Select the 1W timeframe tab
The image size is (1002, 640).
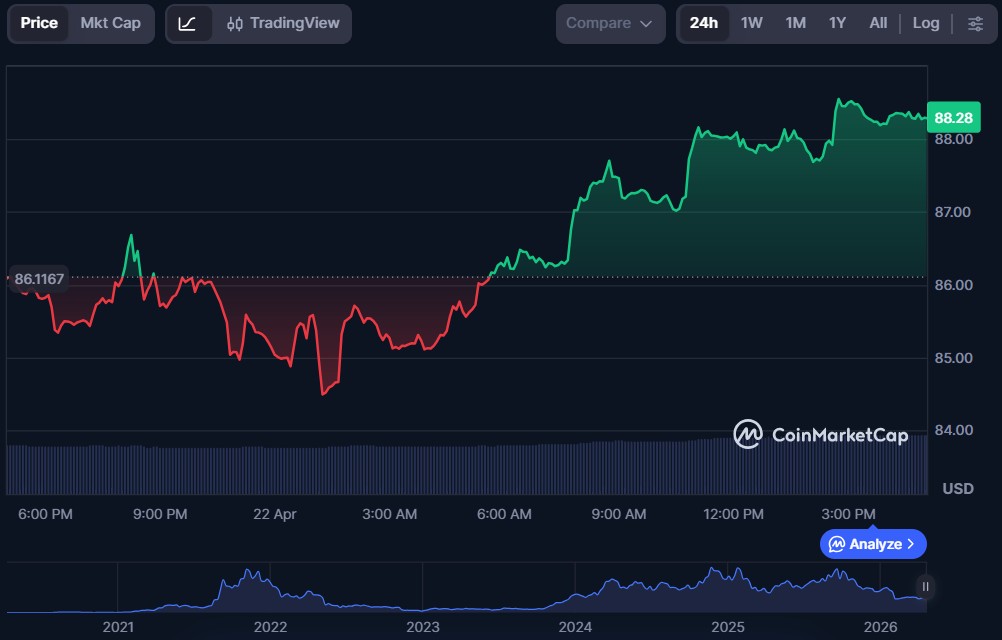751,23
